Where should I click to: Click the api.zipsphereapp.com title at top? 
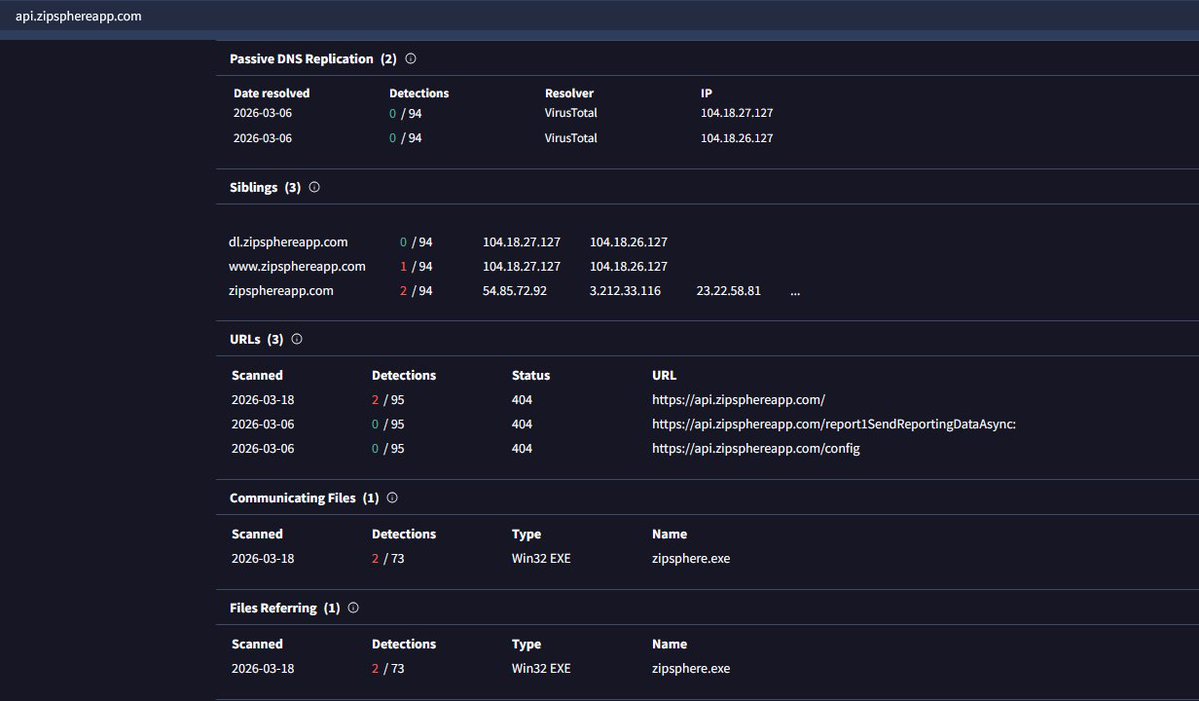[x=78, y=16]
